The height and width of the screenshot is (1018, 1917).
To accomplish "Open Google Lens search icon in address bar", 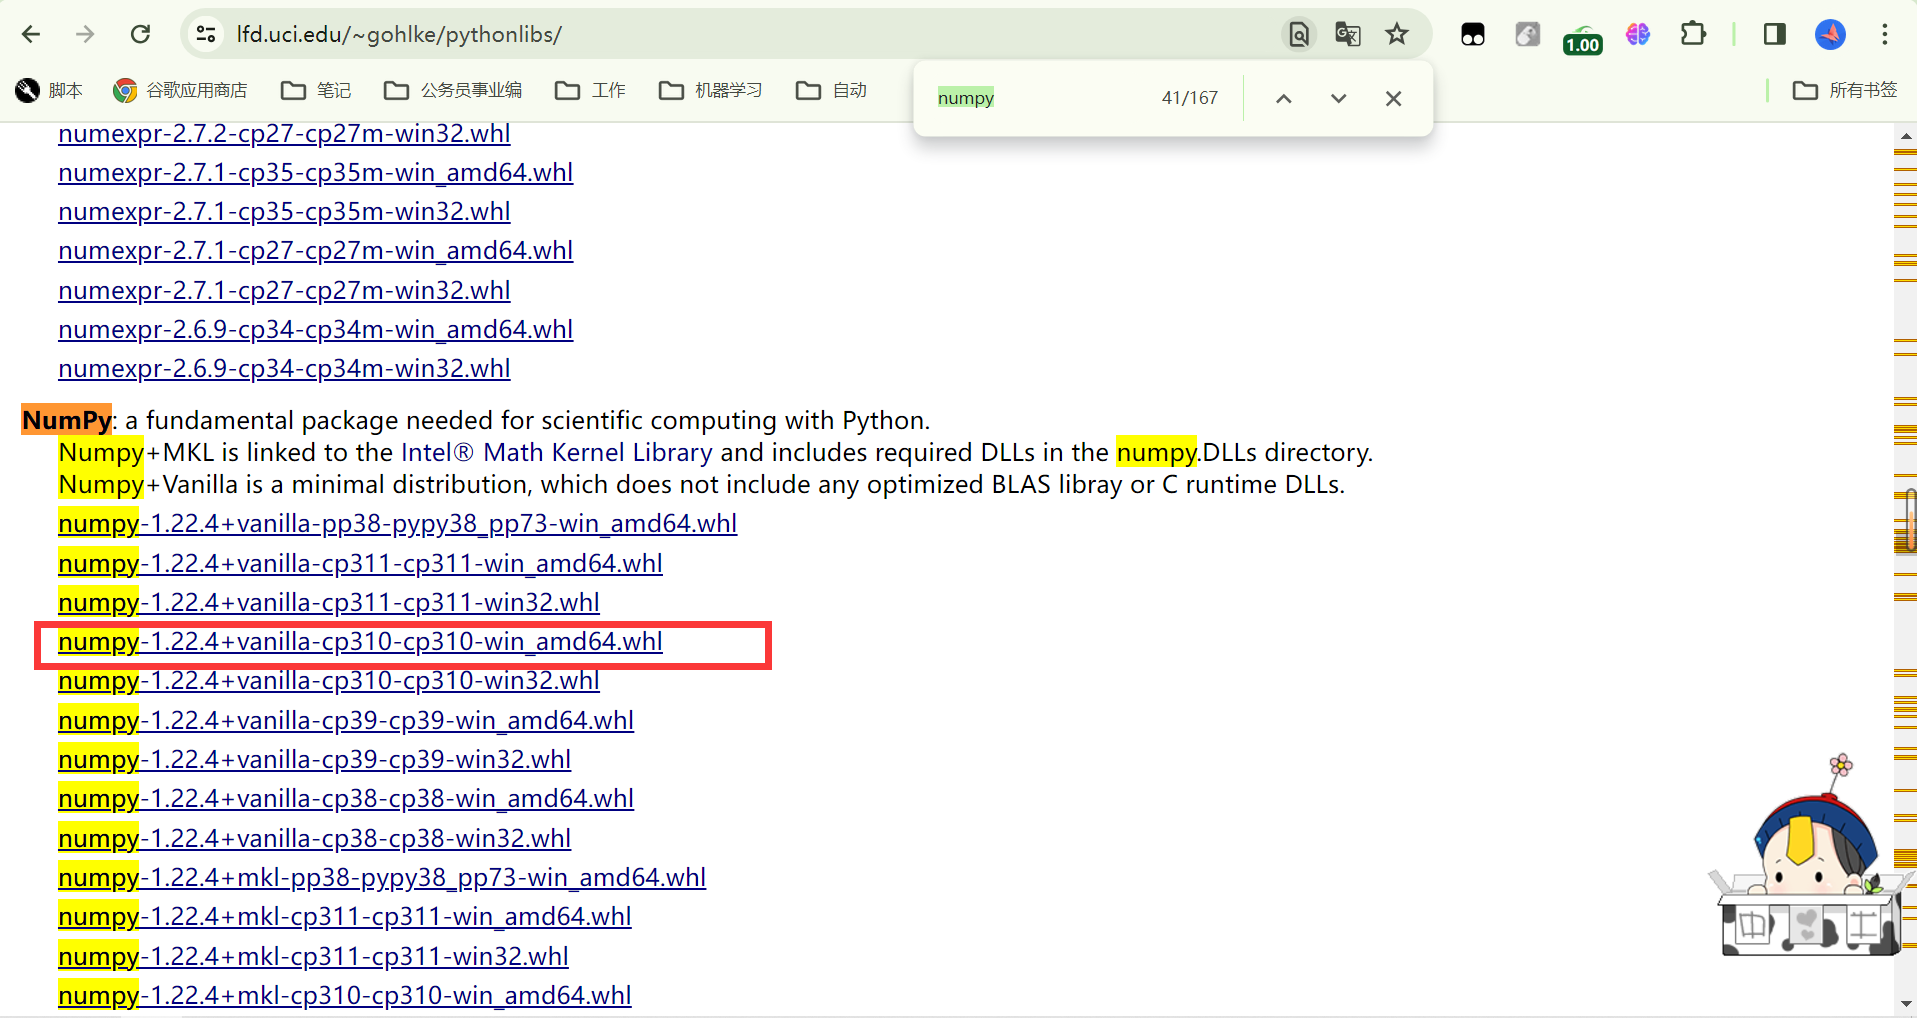I will 1298,35.
